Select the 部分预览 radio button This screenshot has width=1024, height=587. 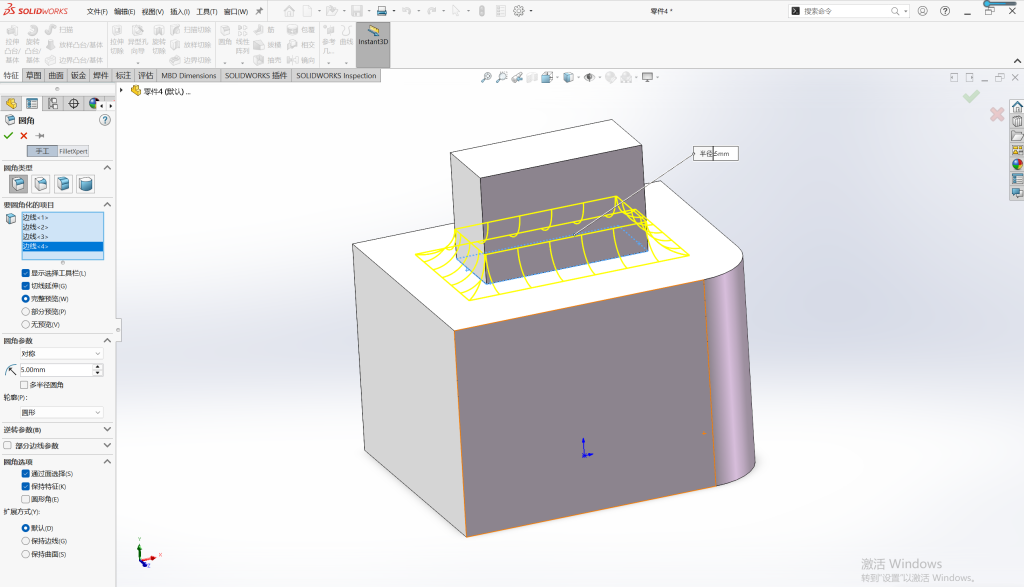[x=25, y=311]
